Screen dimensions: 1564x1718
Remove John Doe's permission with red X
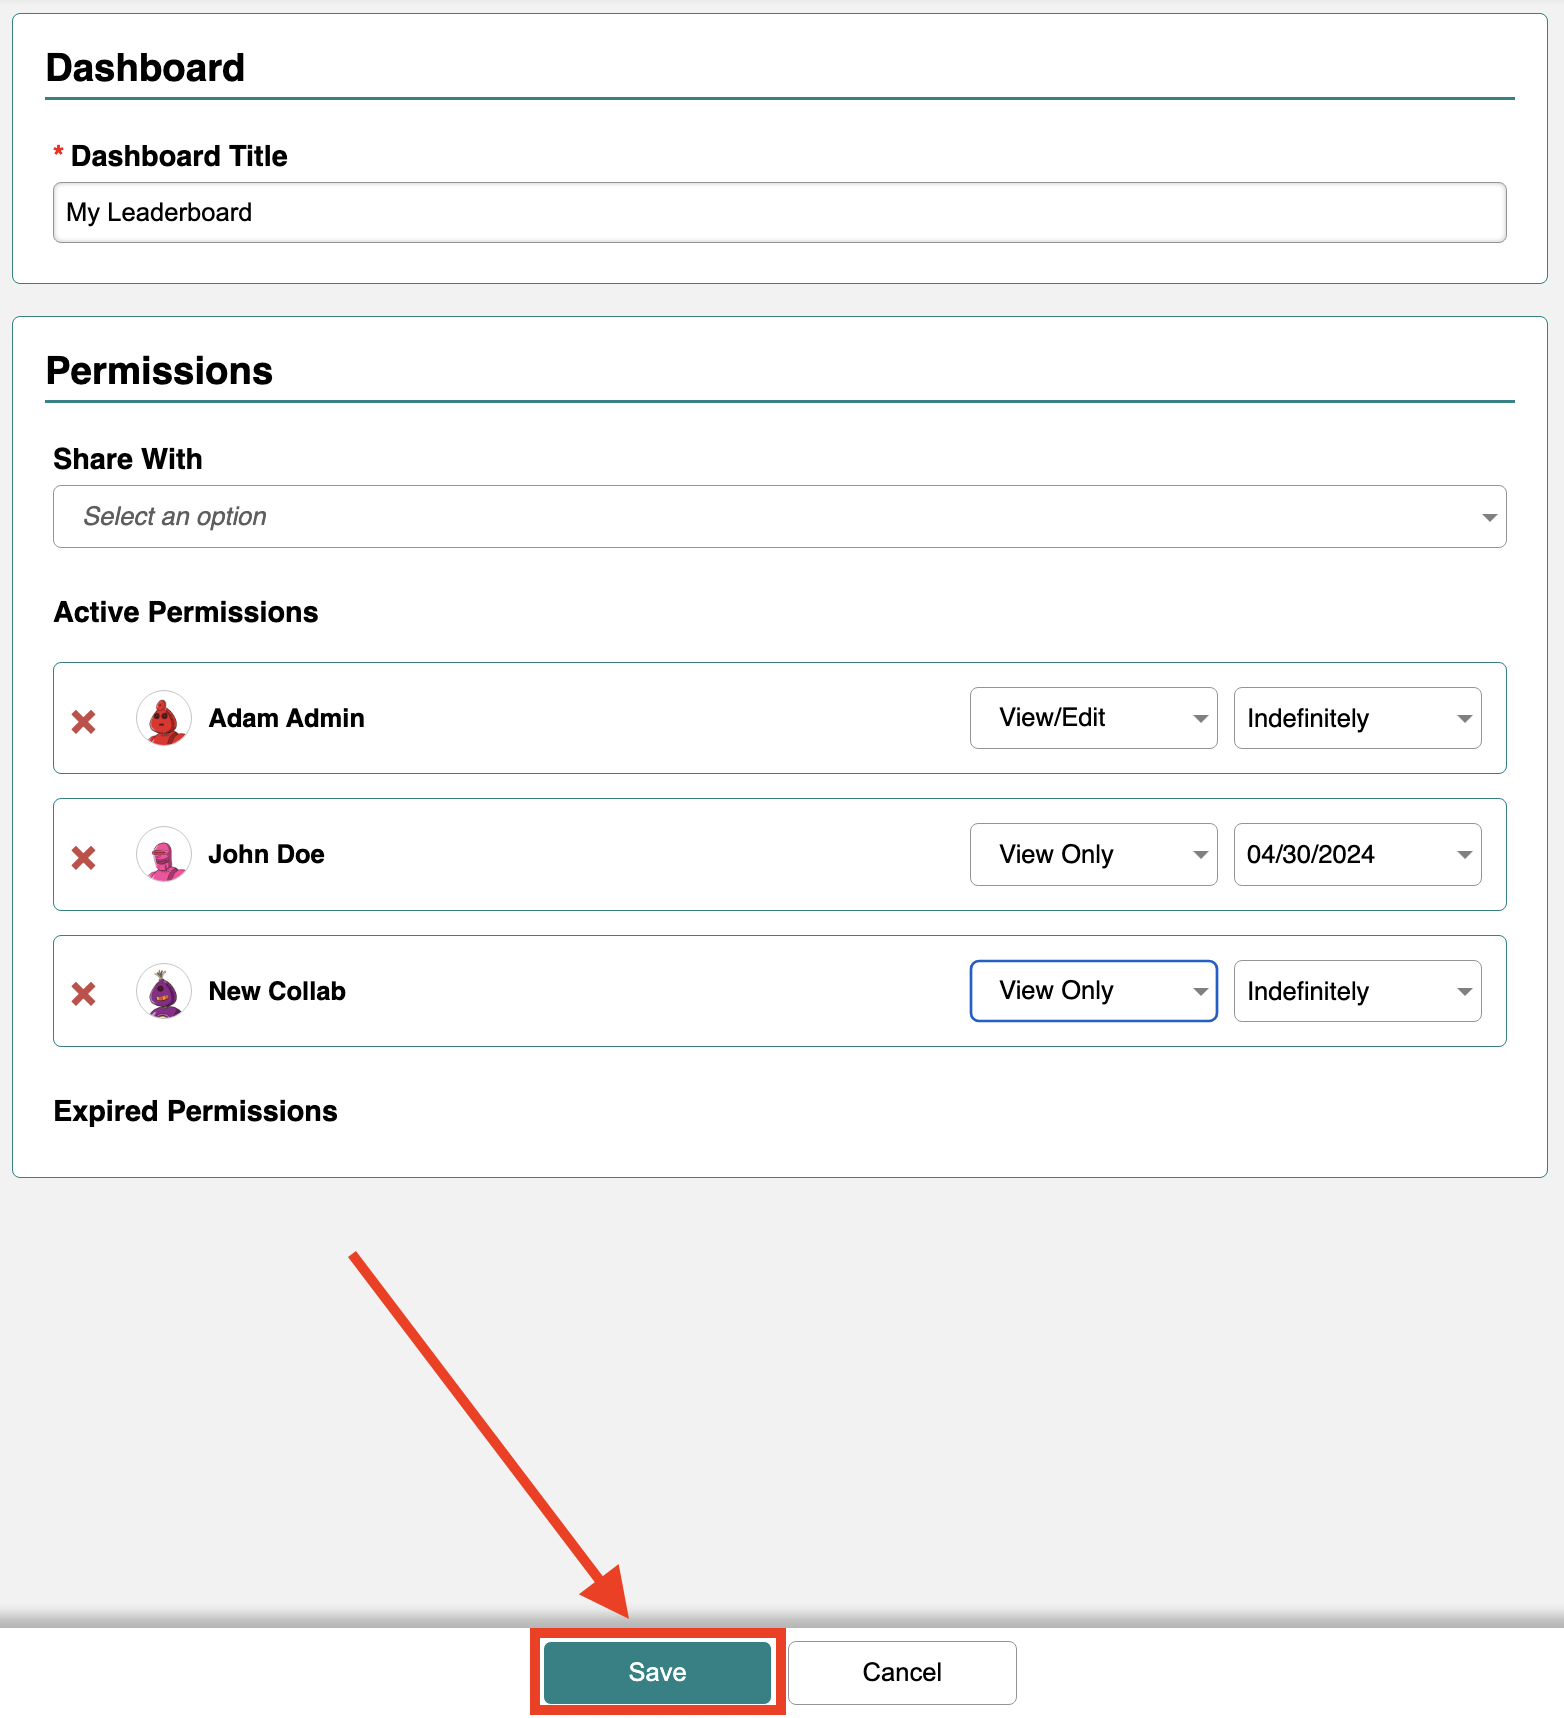(x=84, y=857)
